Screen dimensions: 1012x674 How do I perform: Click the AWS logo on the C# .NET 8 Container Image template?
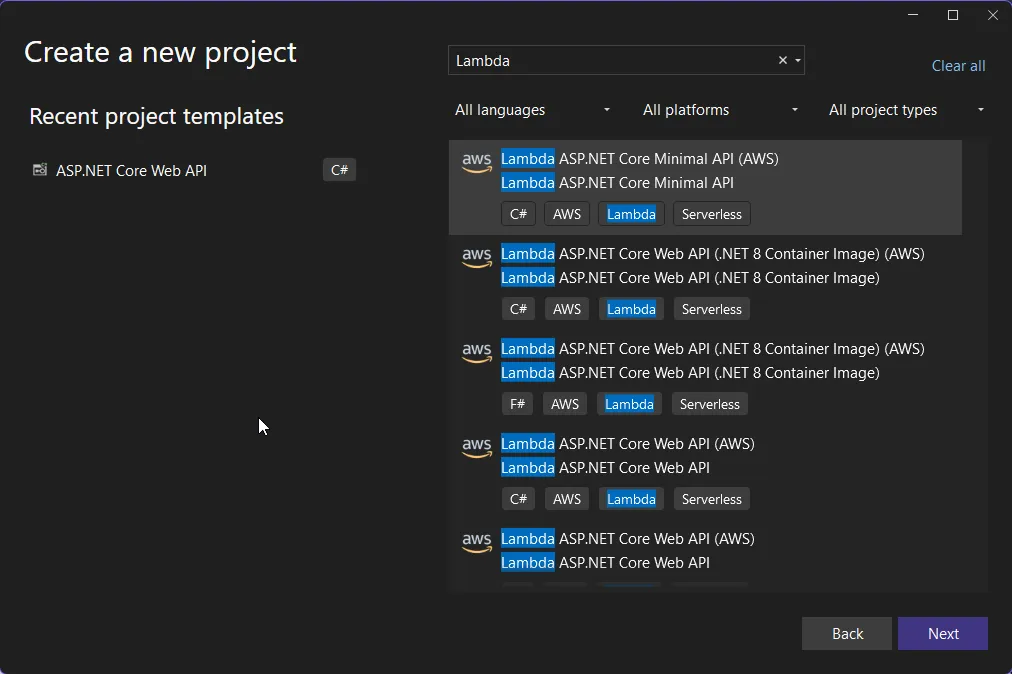click(x=476, y=258)
